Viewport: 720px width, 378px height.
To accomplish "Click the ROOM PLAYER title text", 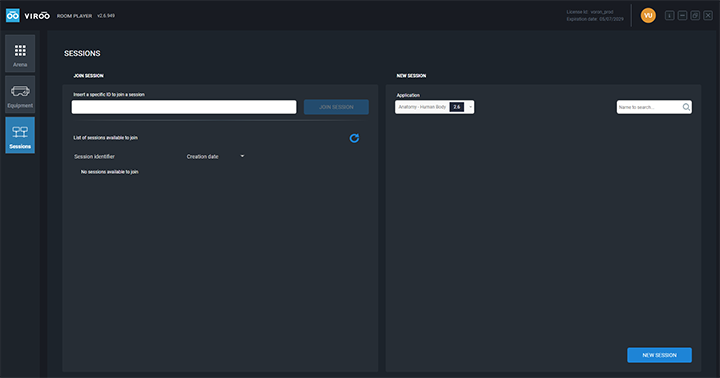I will coord(74,16).
